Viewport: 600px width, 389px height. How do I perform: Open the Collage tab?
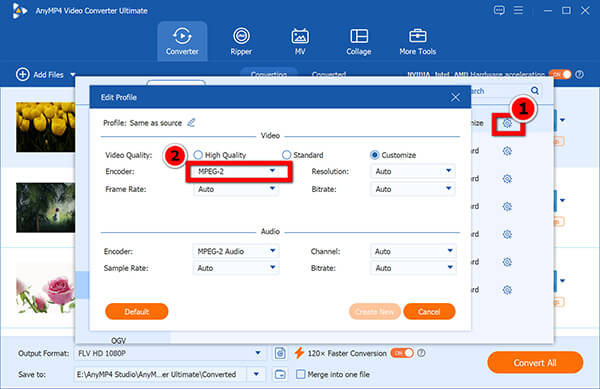tap(359, 41)
